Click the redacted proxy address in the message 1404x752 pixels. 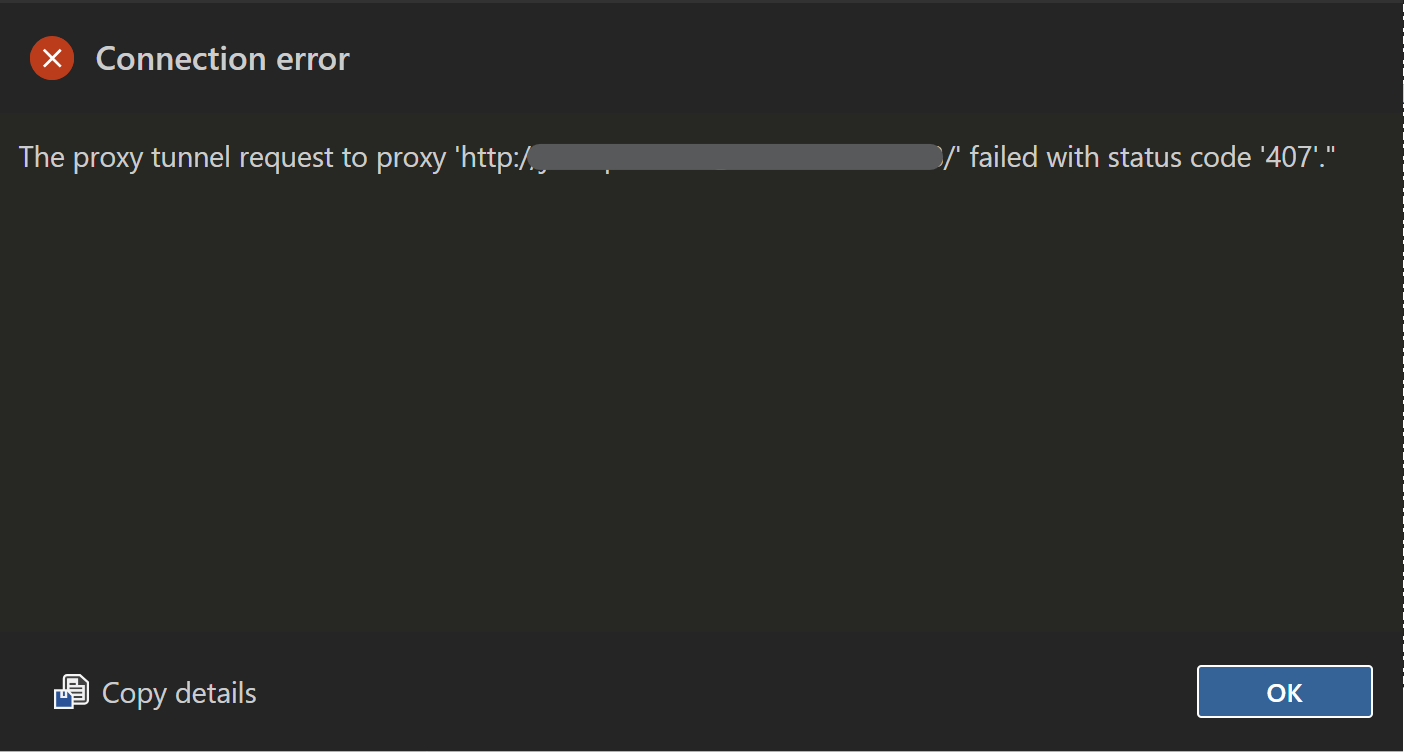pyautogui.click(x=735, y=157)
